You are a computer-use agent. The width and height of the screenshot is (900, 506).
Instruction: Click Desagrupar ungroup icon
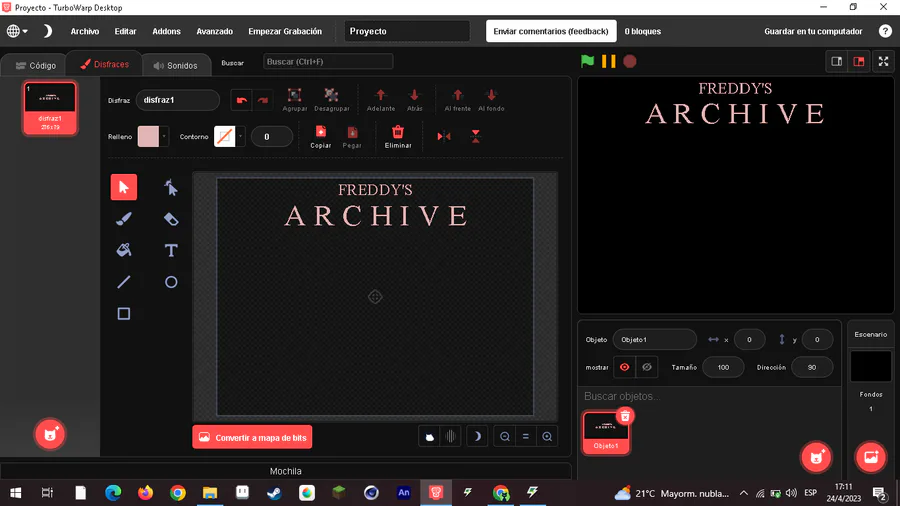point(331,99)
